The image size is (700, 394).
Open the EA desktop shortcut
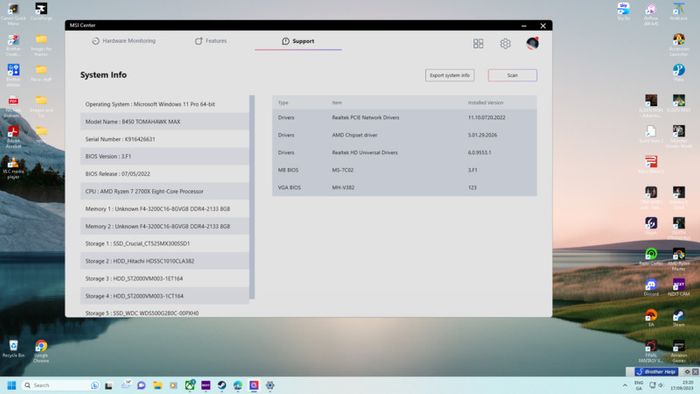651,318
